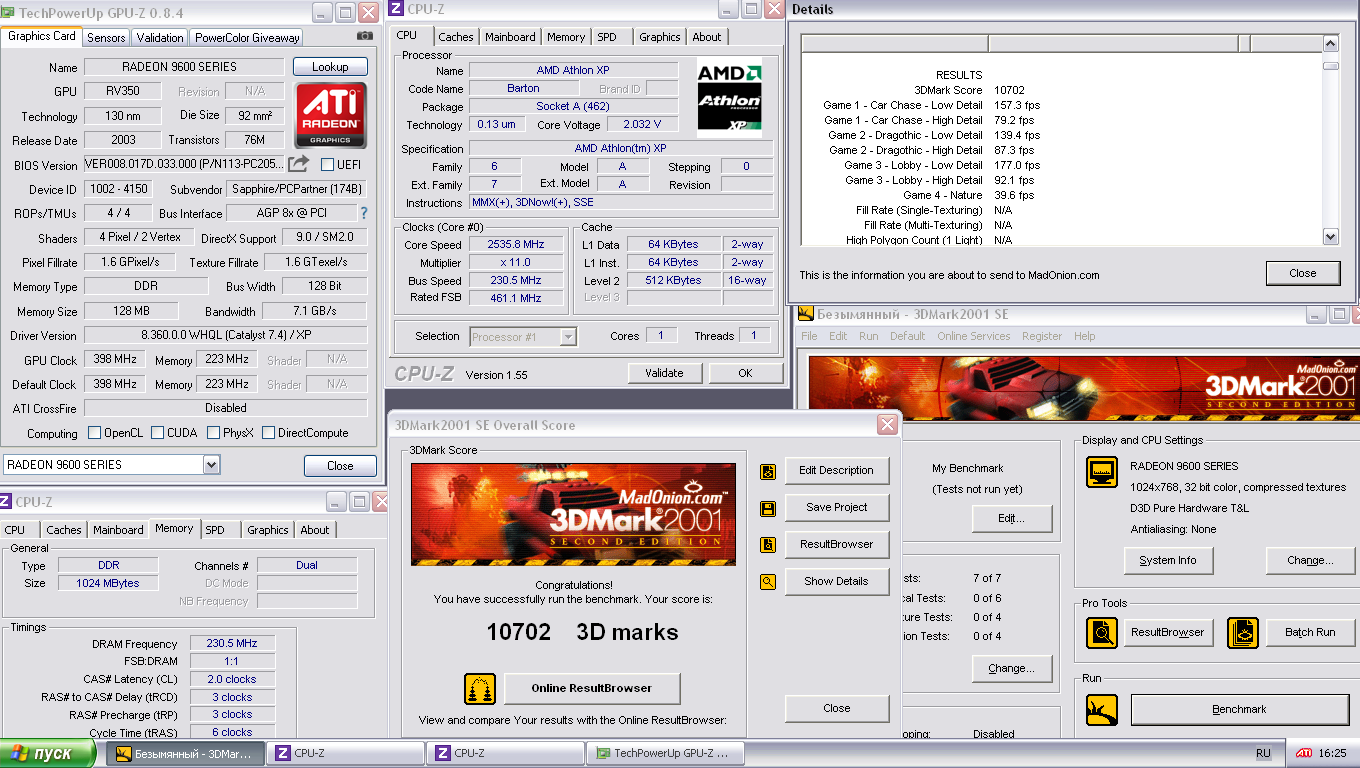
Task: Click the Details list scroll down arrow
Action: pos(1330,237)
